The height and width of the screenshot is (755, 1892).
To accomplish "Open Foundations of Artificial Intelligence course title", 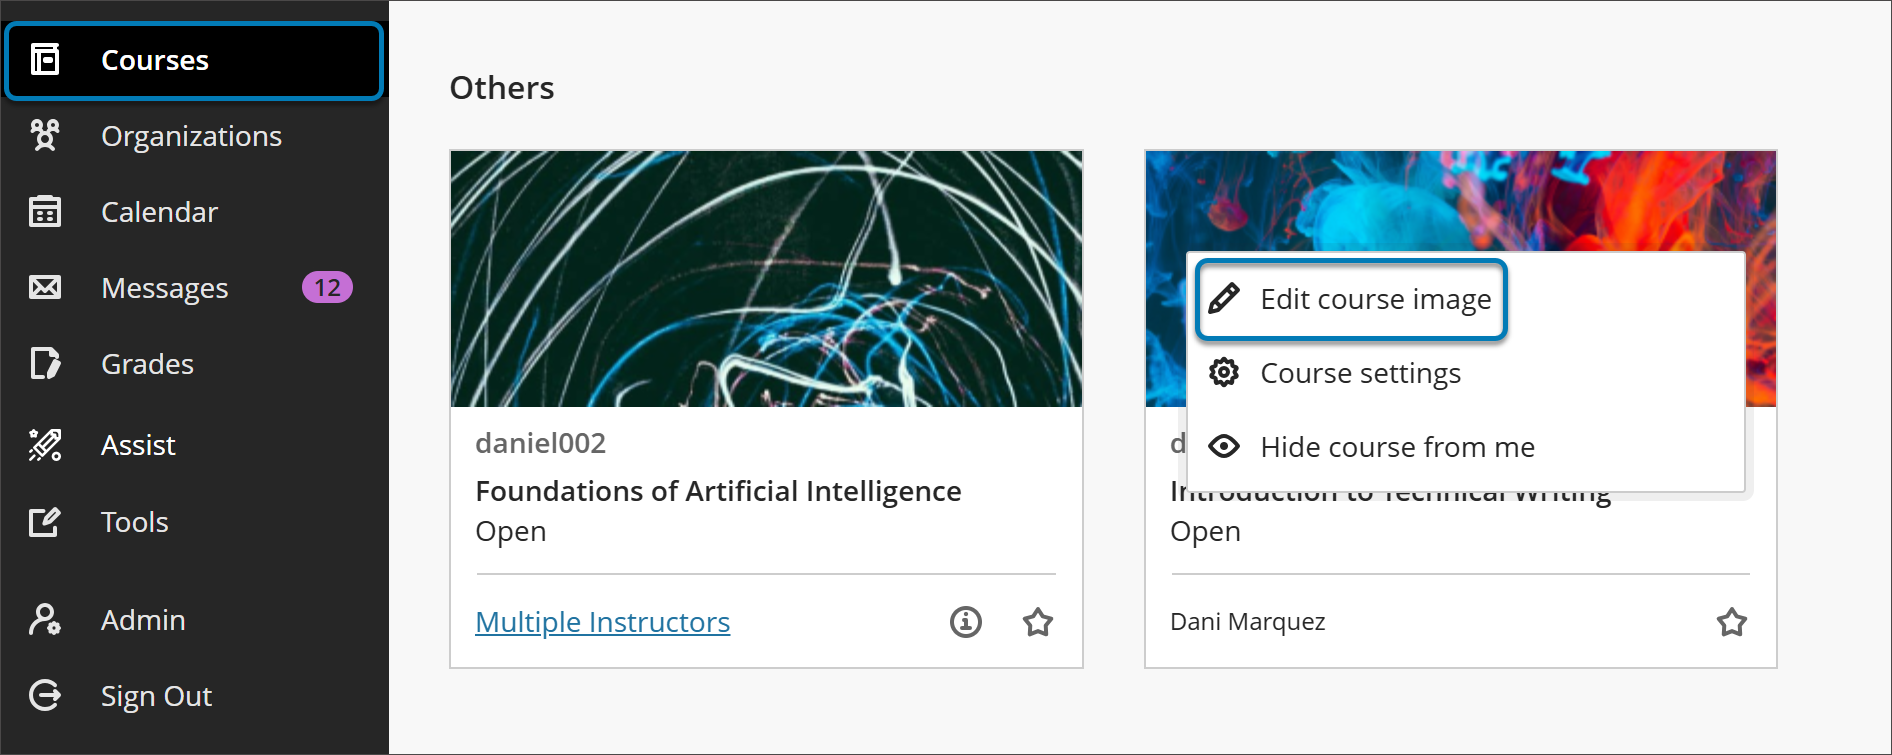I will (718, 491).
